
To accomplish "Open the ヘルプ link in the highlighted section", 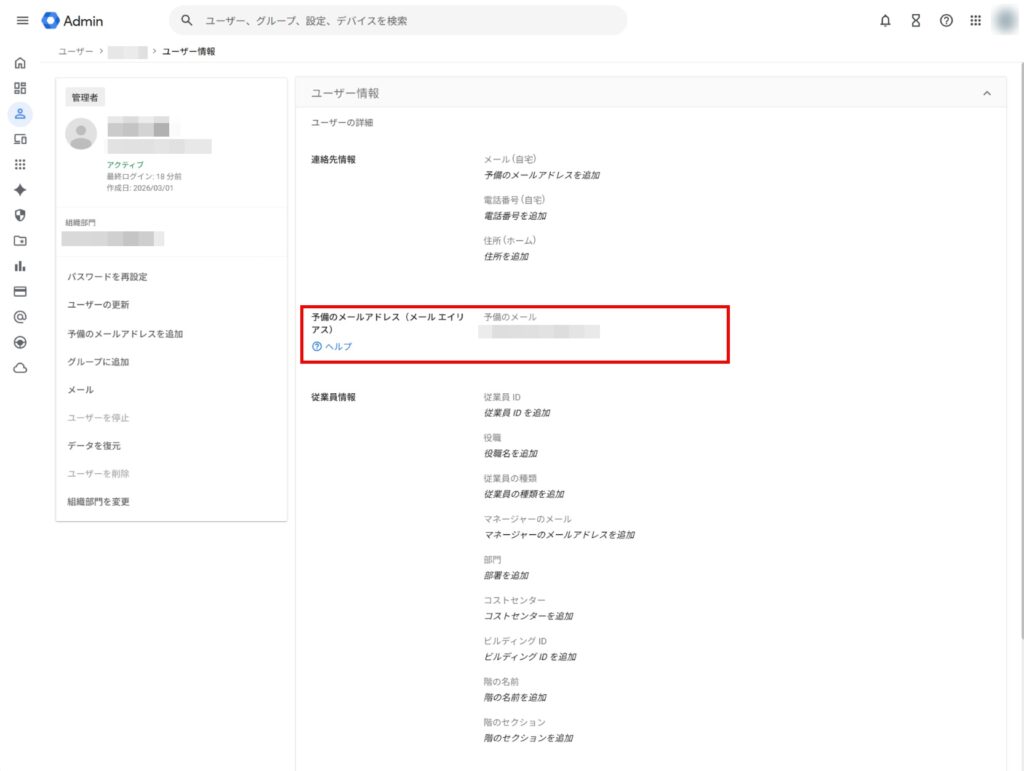I will (x=338, y=347).
